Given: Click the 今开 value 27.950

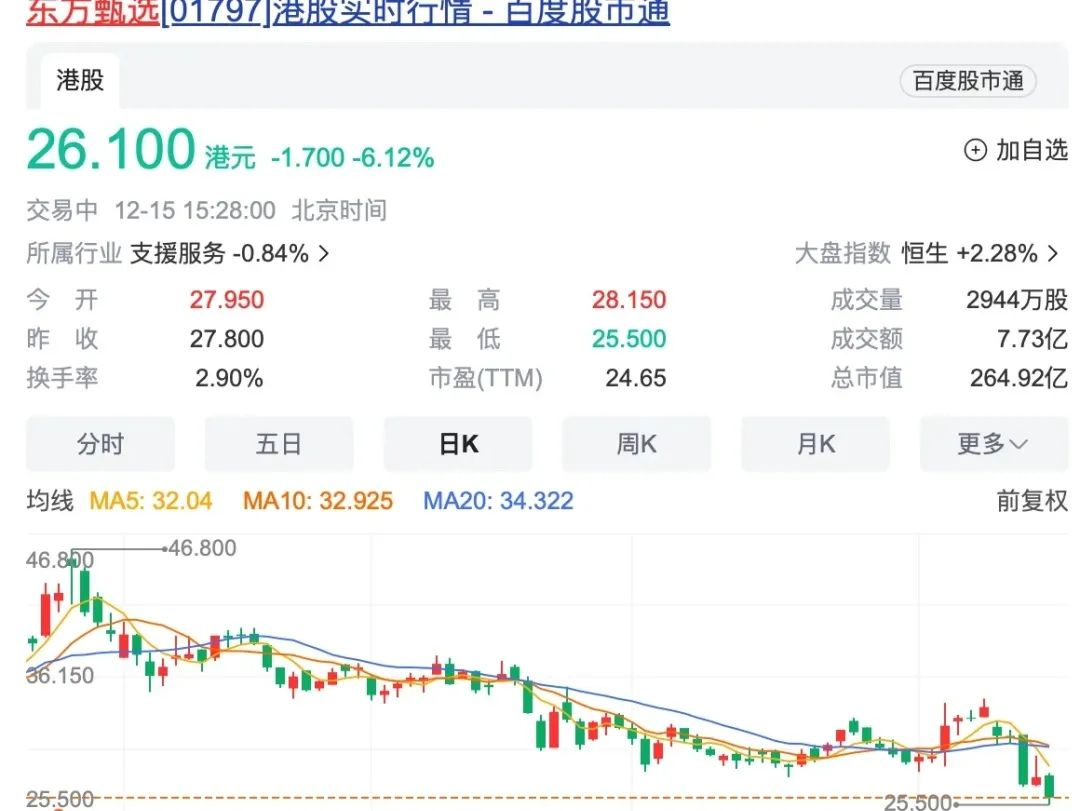Looking at the screenshot, I should pos(227,300).
